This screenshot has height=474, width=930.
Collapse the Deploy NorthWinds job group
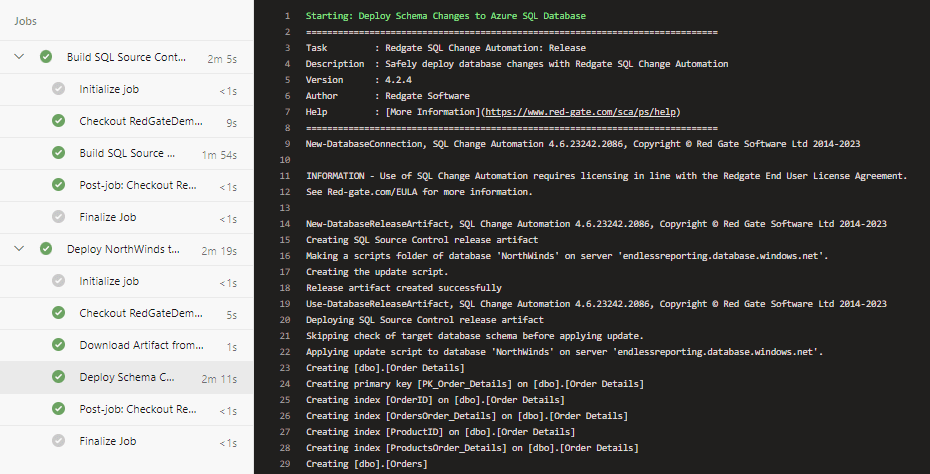coord(19,249)
